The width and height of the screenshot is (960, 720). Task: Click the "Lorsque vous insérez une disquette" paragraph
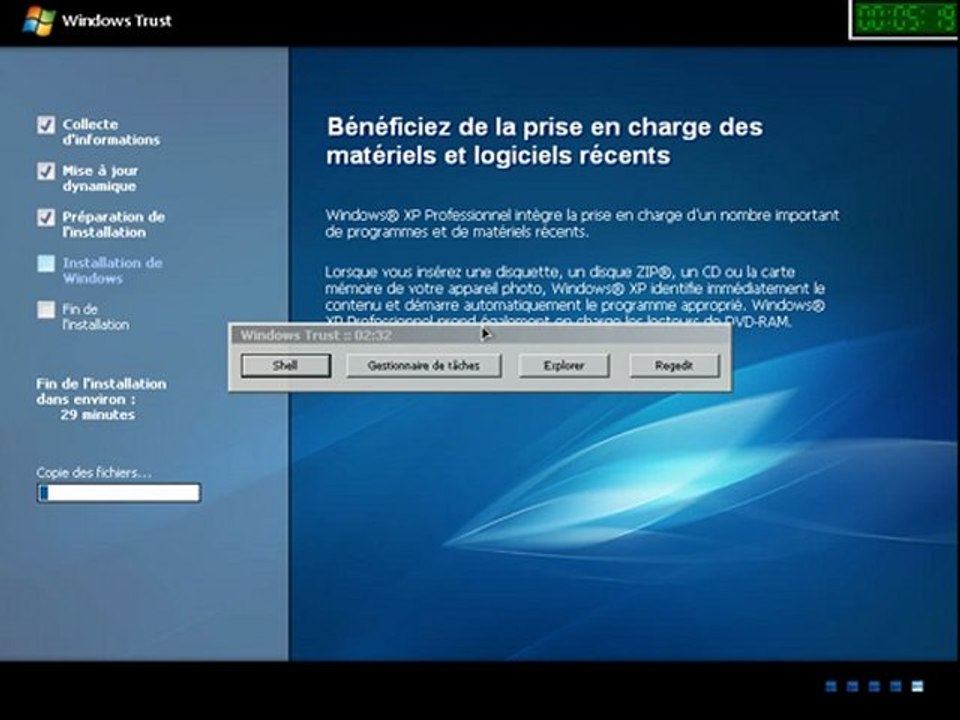click(x=576, y=296)
